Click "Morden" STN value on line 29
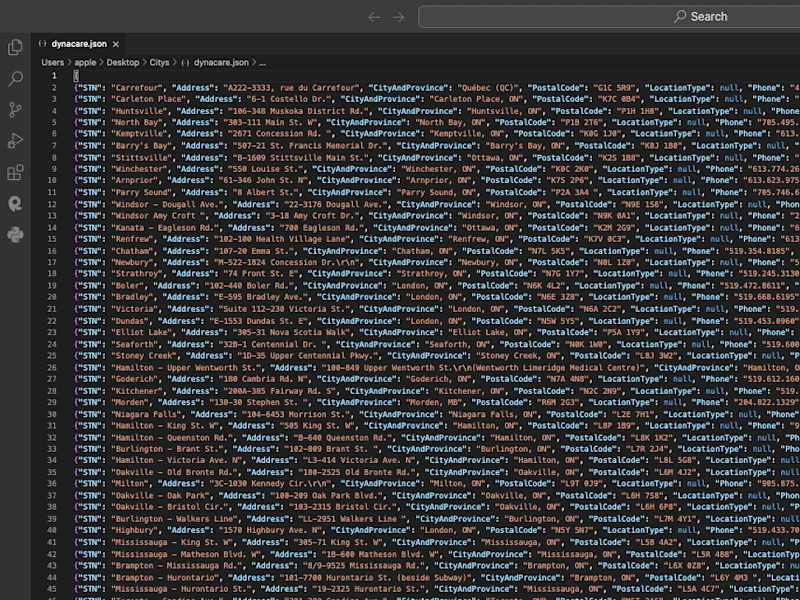The width and height of the screenshot is (800, 600). pyautogui.click(x=130, y=403)
